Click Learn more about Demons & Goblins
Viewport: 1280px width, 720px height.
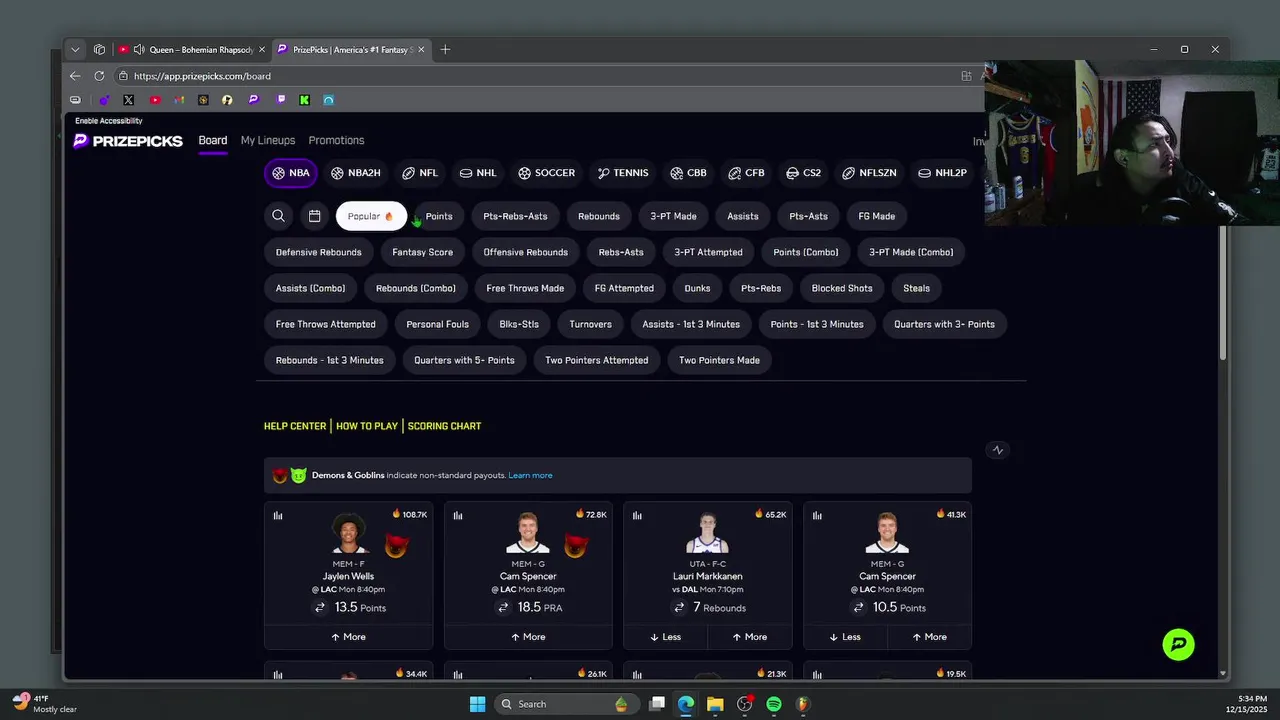click(530, 475)
